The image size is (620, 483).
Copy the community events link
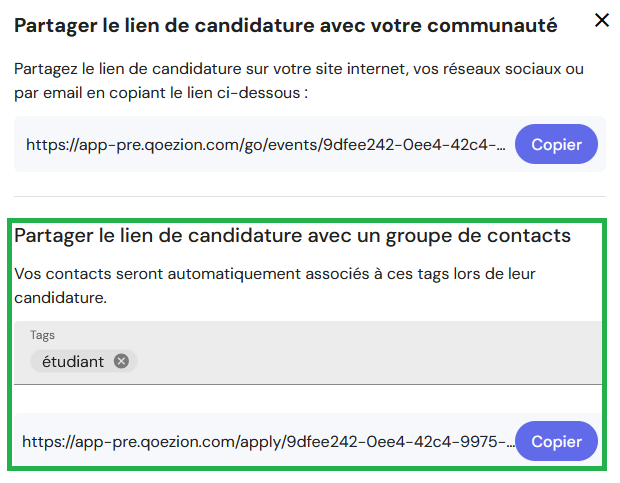click(x=556, y=144)
